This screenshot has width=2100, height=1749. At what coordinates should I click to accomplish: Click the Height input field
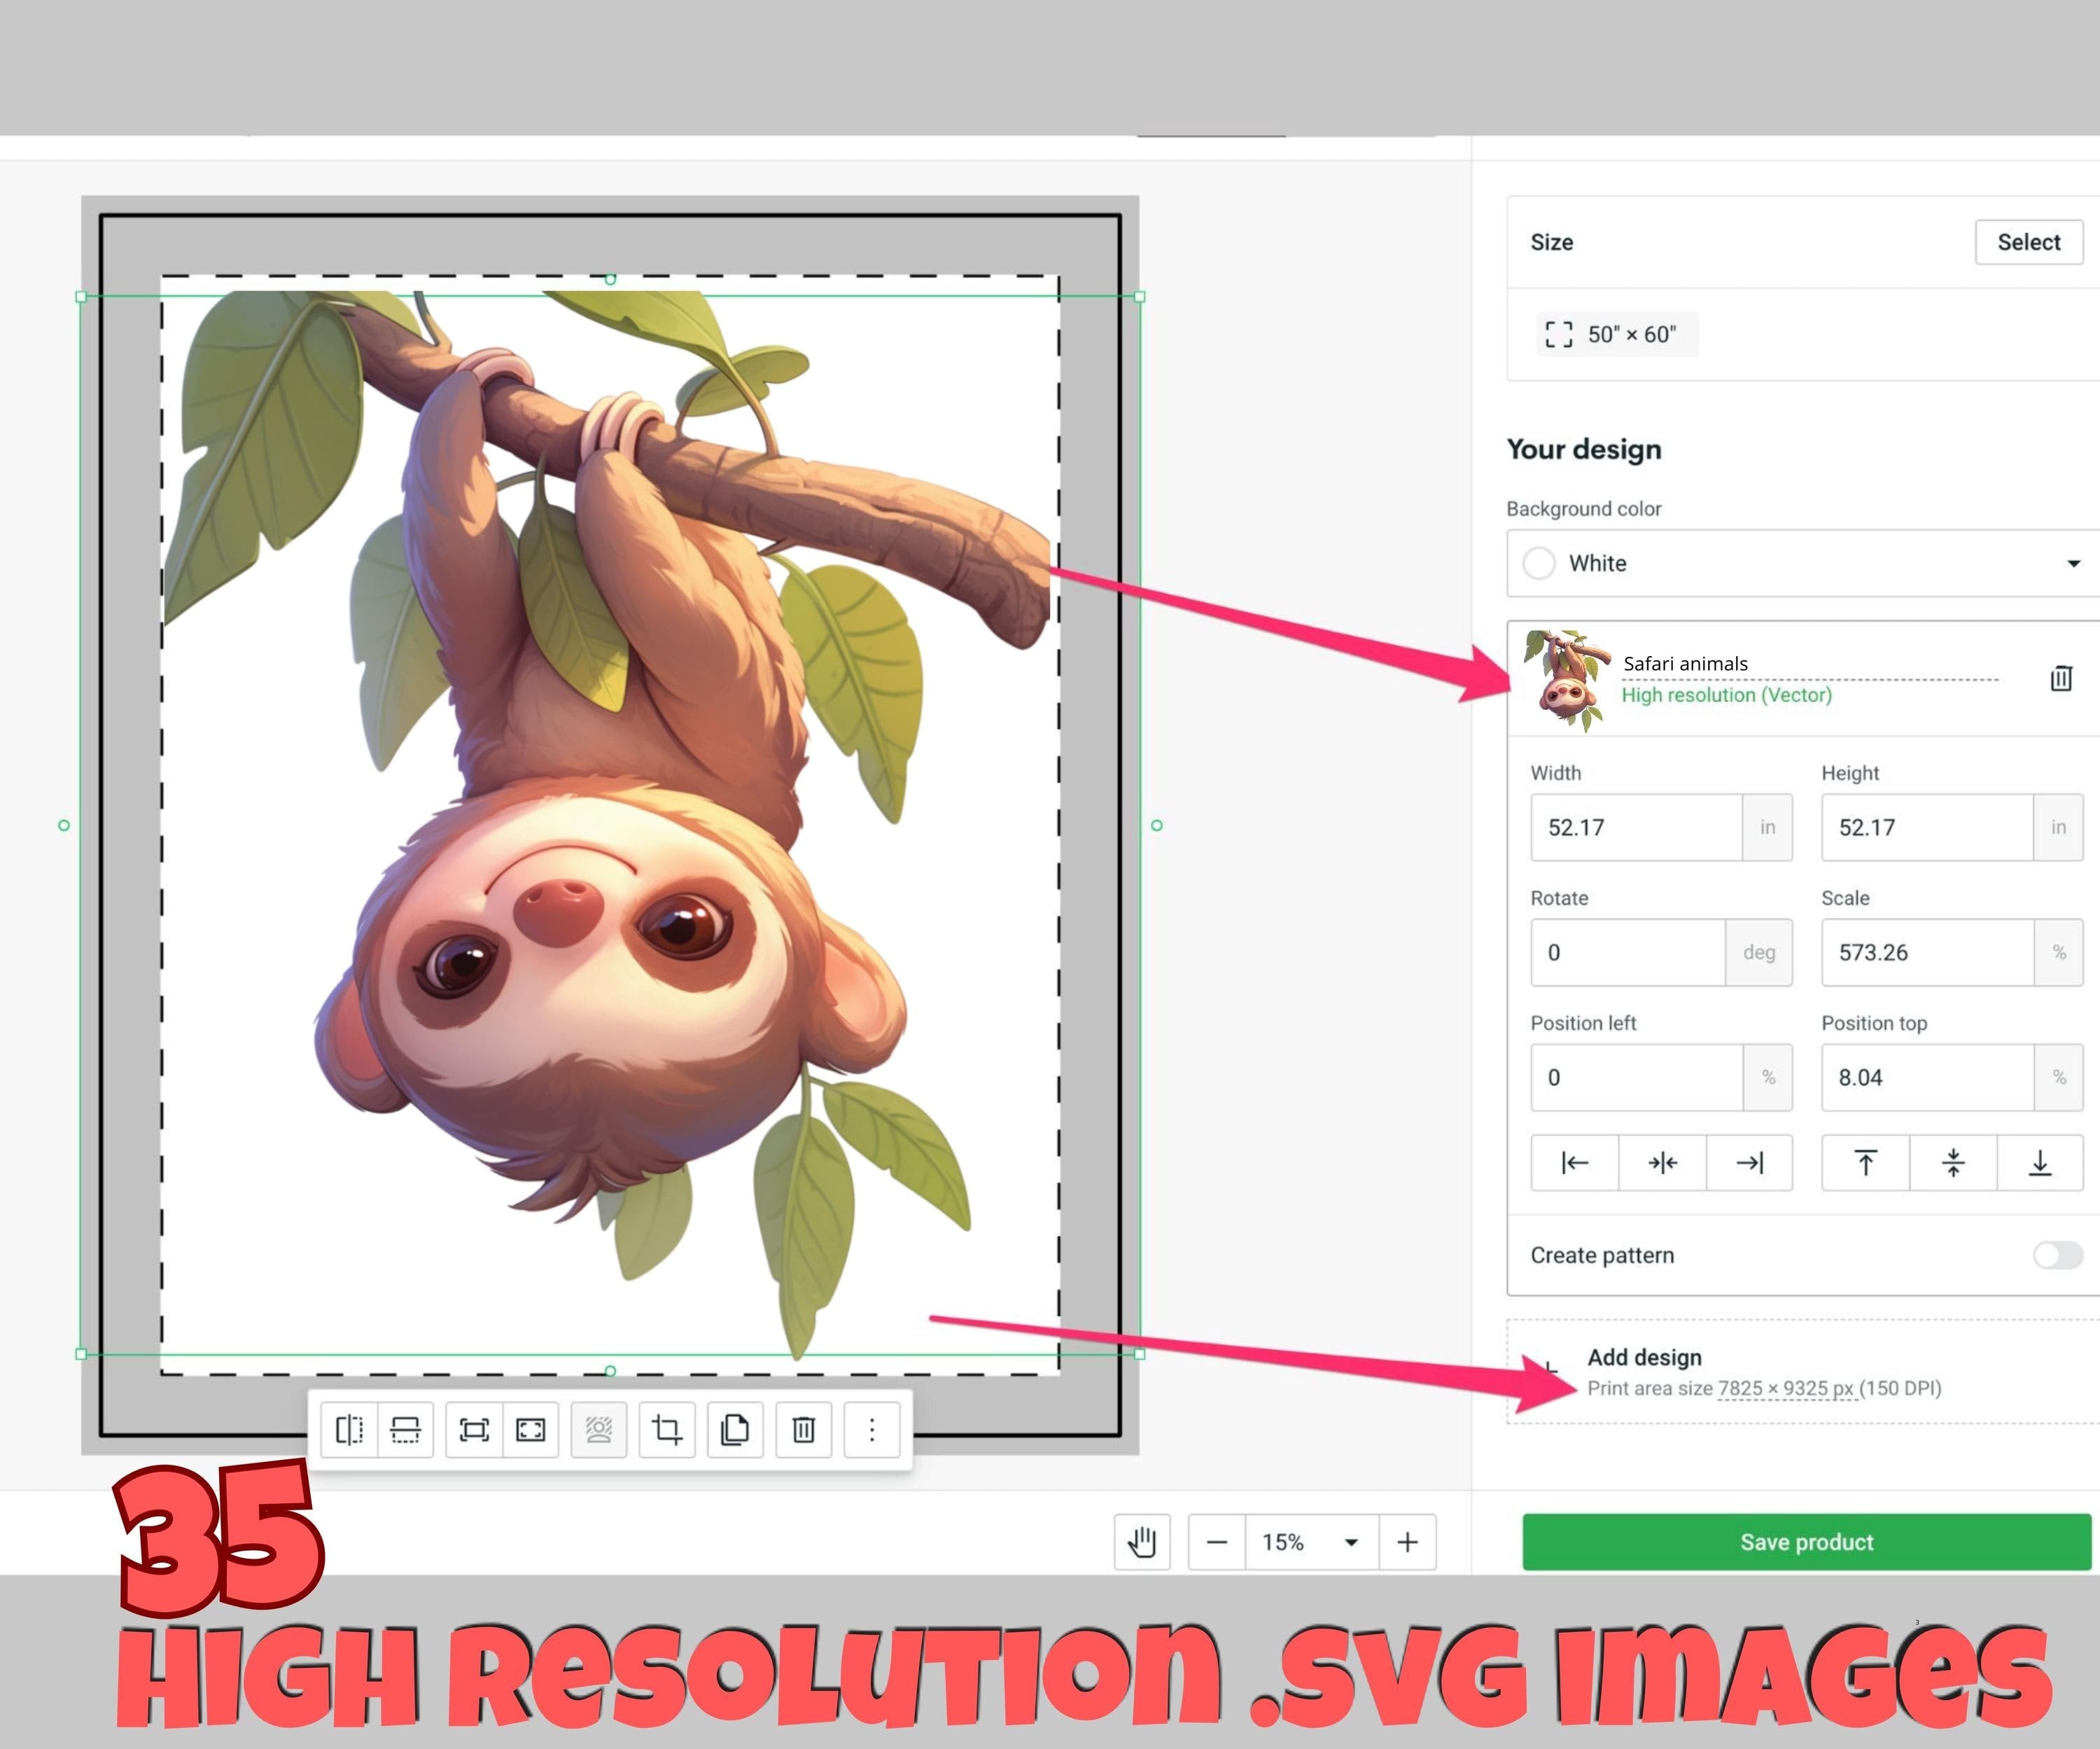pos(1927,827)
